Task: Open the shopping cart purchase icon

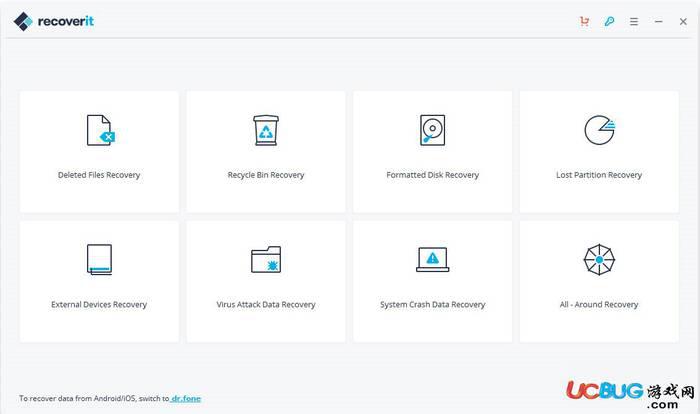Action: click(x=584, y=21)
